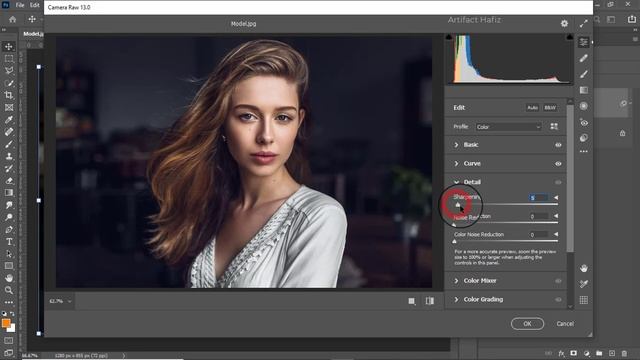Click OK to apply Camera Raw

tap(527, 324)
